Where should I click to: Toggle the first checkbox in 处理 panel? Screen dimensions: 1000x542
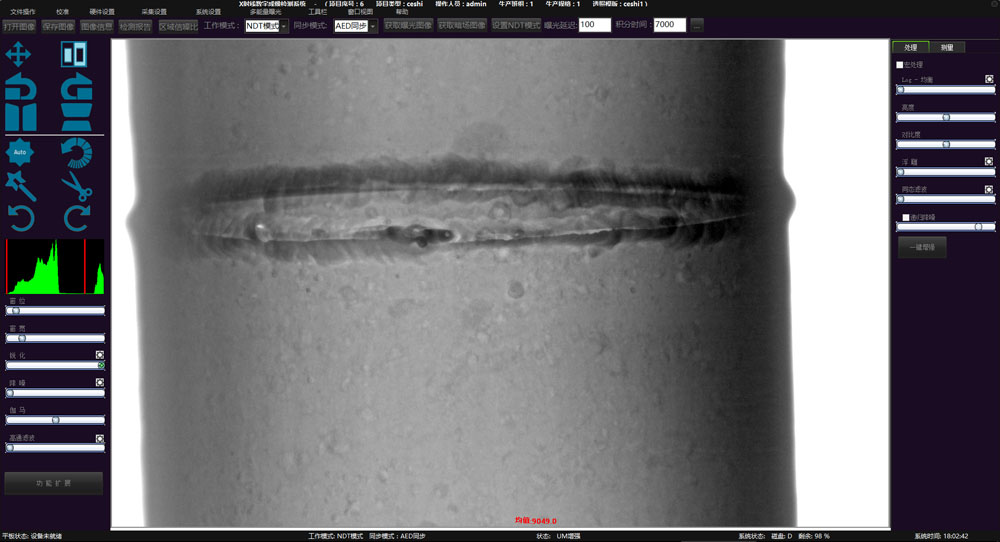click(899, 64)
